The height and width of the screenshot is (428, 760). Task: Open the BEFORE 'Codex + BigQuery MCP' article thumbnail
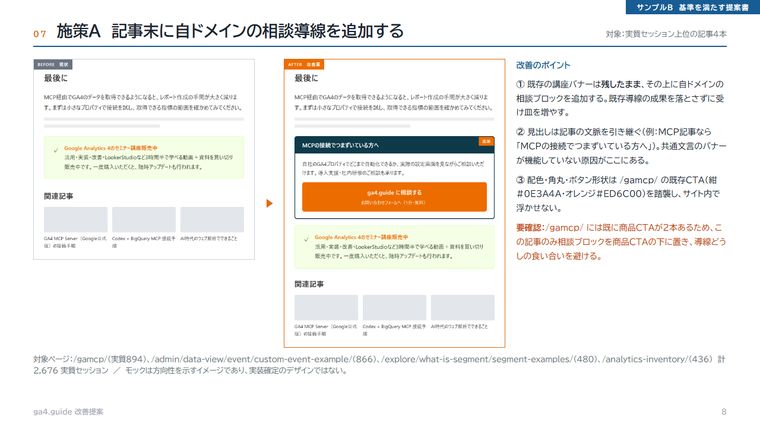pyautogui.click(x=144, y=220)
